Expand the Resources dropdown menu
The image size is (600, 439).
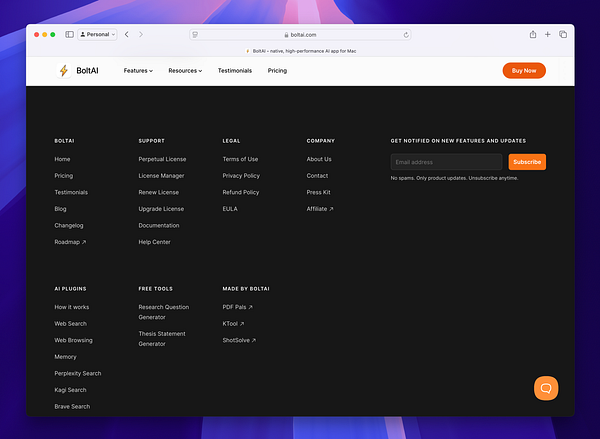coord(185,71)
